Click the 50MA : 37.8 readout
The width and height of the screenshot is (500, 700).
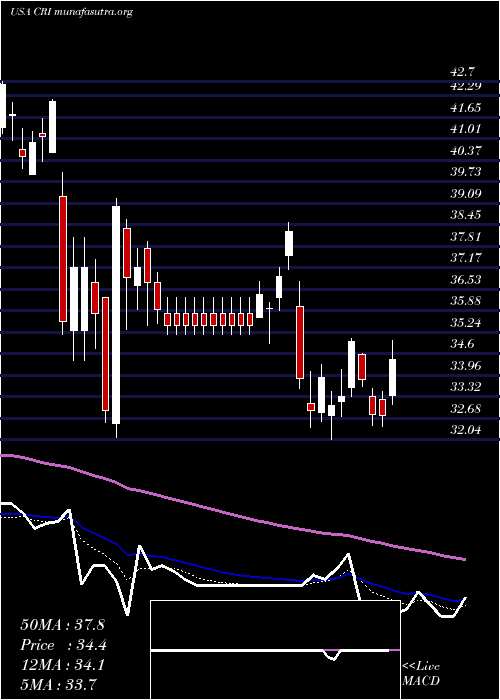pos(62,625)
